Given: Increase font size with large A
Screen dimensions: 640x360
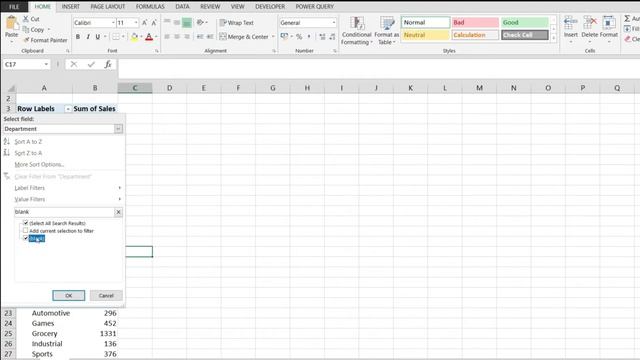Looking at the screenshot, I should point(144,23).
